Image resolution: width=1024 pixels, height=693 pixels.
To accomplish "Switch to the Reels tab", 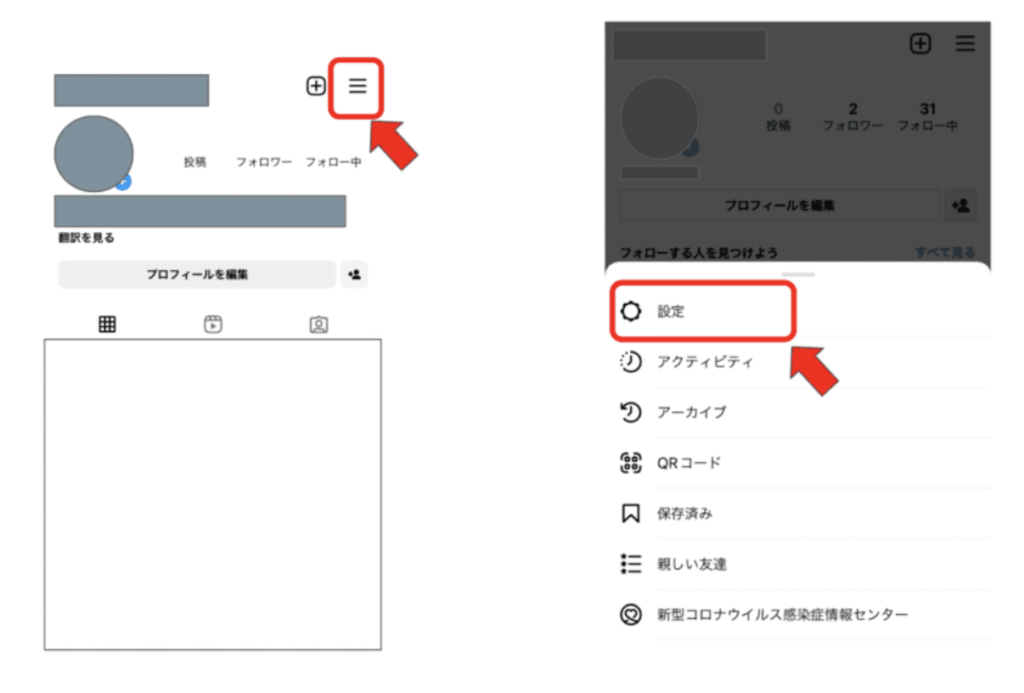I will [x=213, y=324].
